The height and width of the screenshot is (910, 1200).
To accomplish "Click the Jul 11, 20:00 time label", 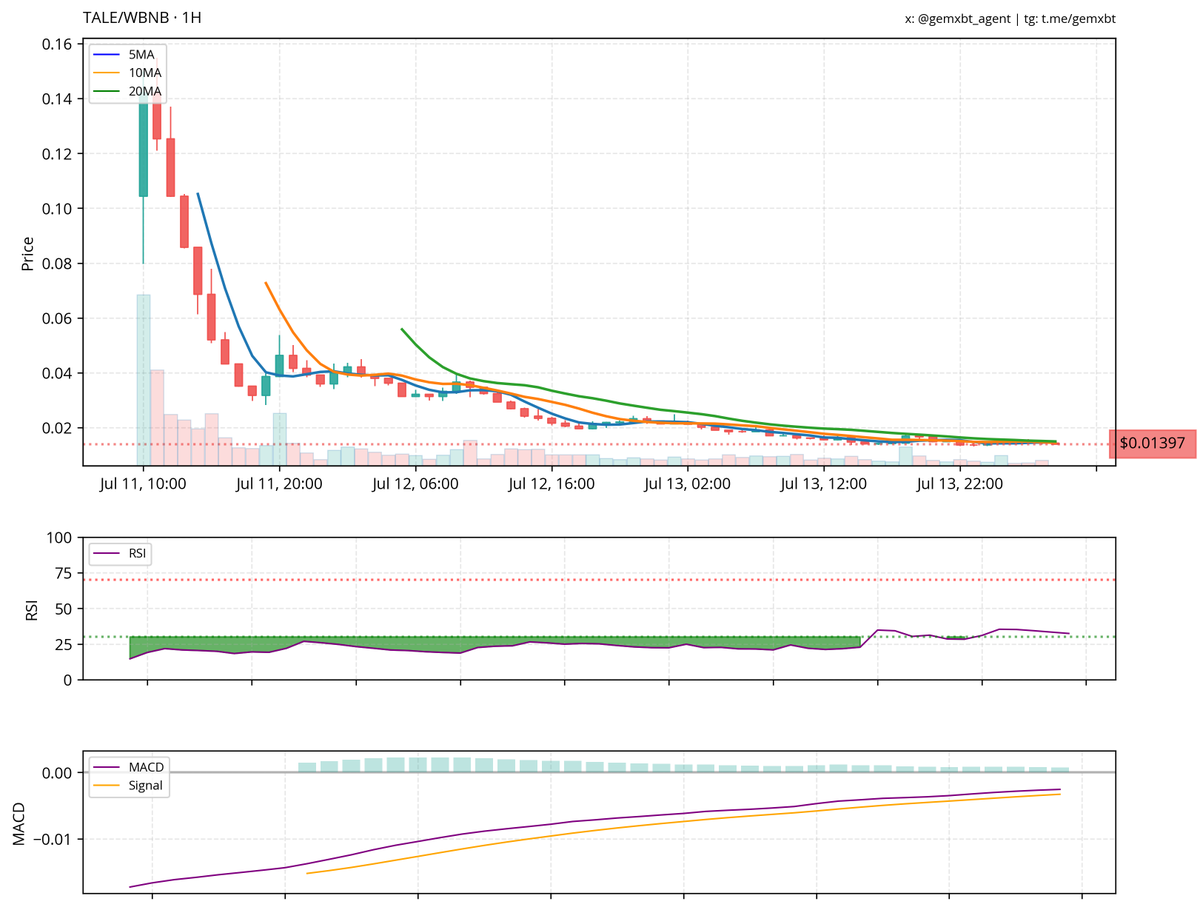I will [x=280, y=484].
